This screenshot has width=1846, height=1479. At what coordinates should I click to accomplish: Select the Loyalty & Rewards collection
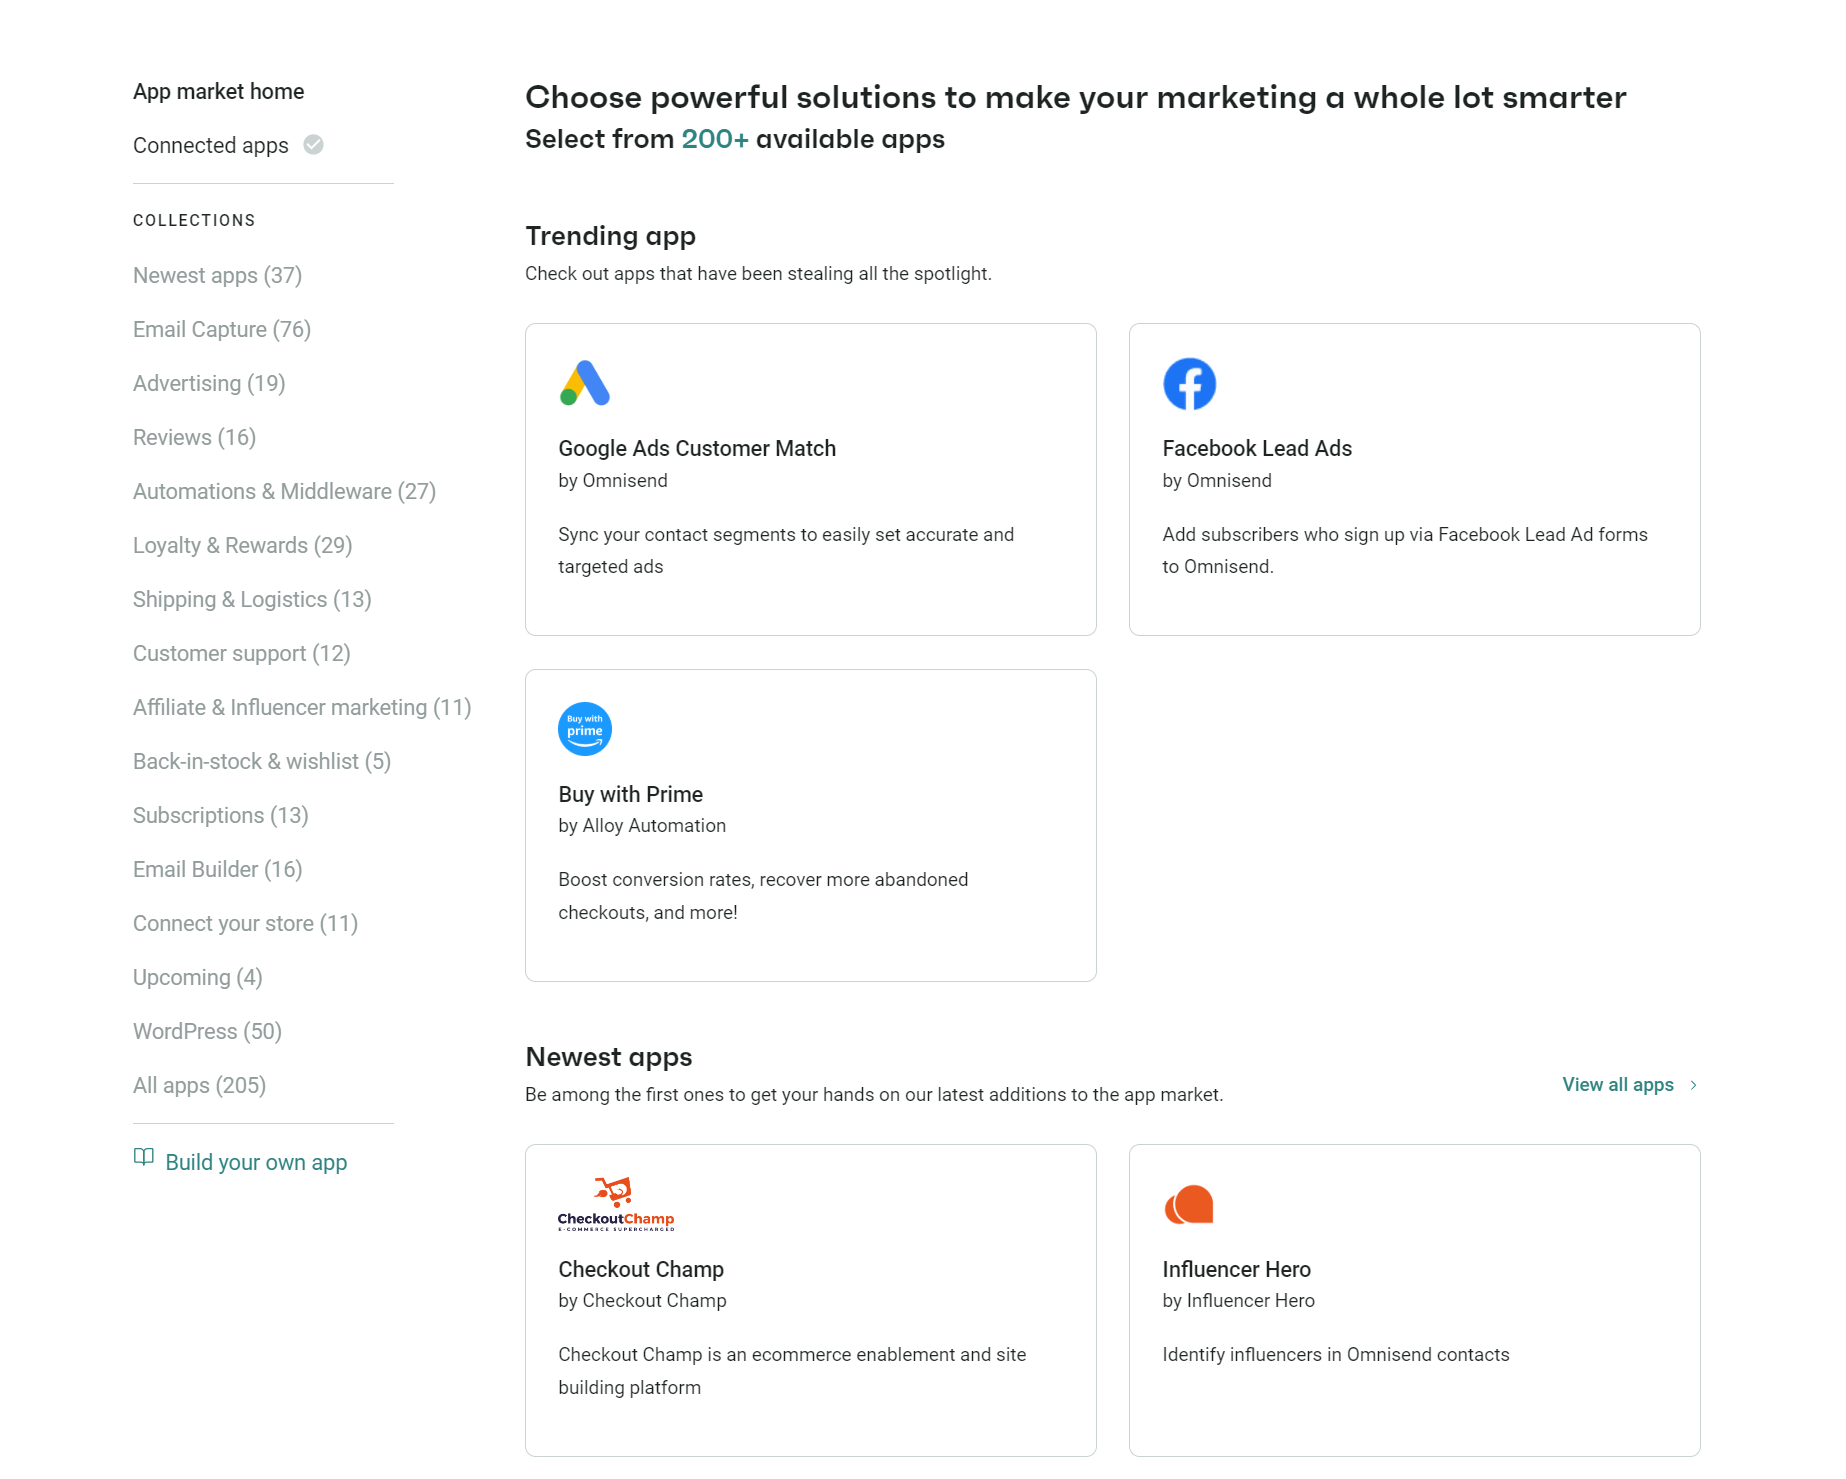click(242, 545)
